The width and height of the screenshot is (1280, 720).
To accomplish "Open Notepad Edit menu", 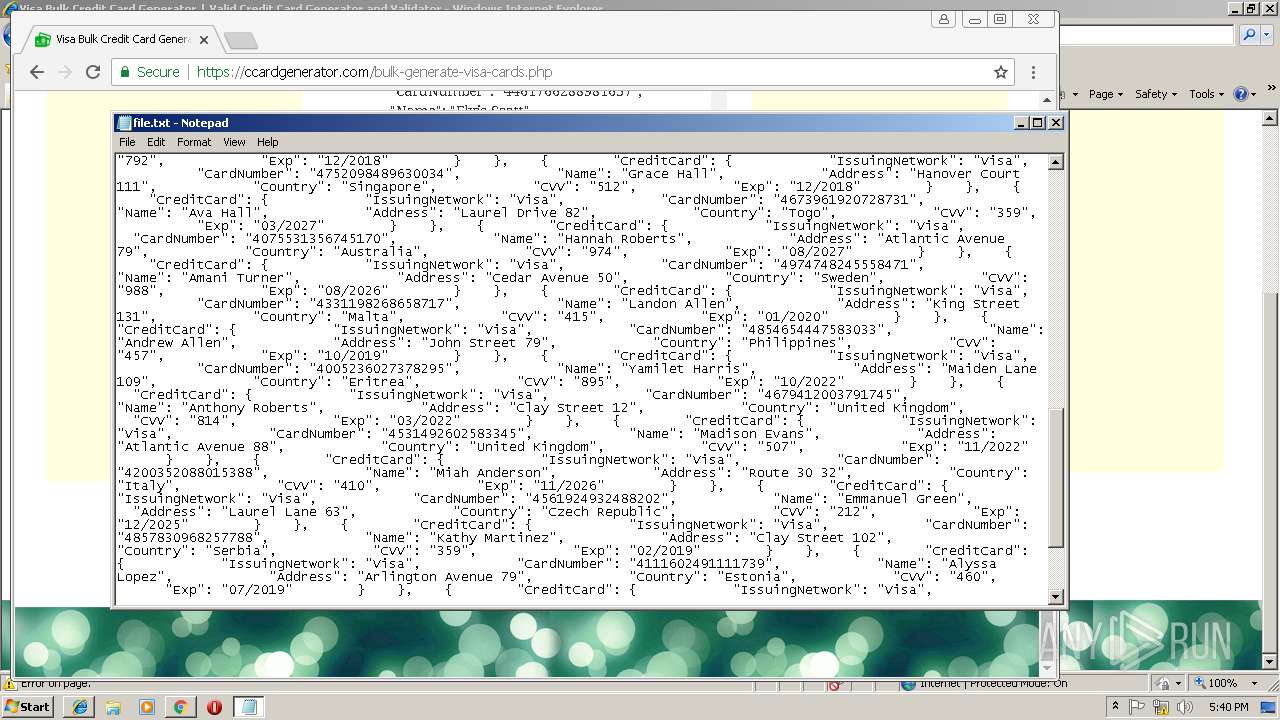I will pos(156,142).
